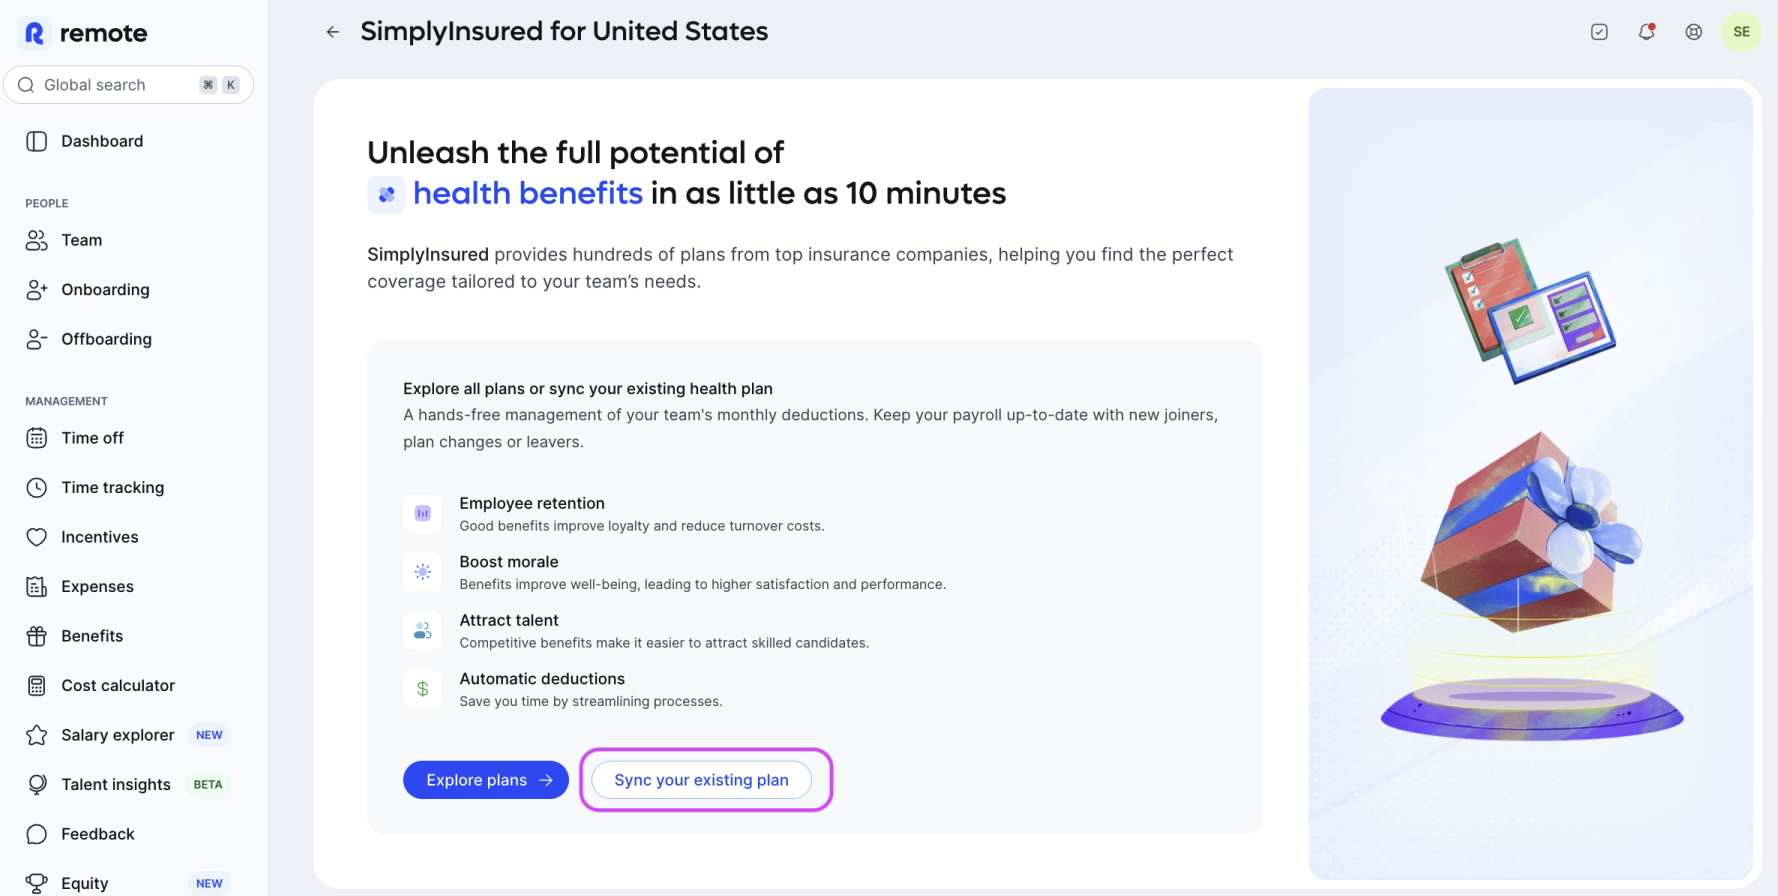Click the help lifebuoy icon
The width and height of the screenshot is (1778, 896).
point(1693,32)
